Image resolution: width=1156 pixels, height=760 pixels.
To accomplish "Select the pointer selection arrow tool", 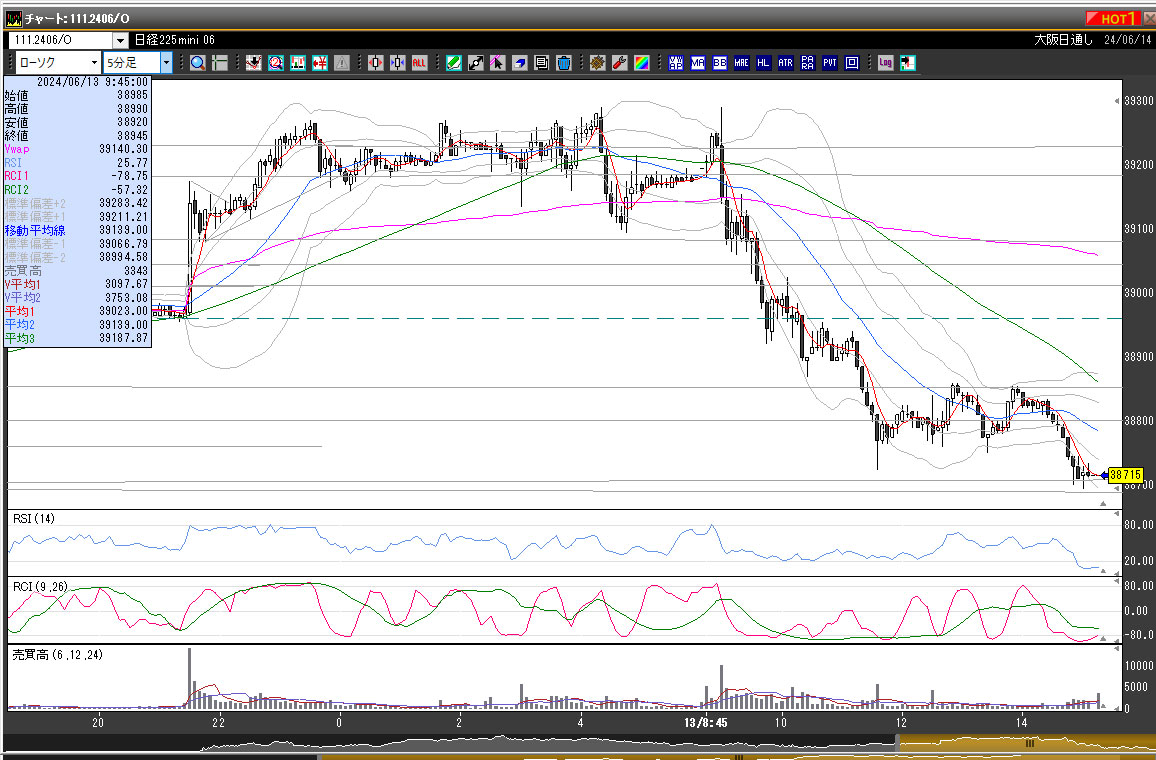I will pyautogui.click(x=498, y=63).
